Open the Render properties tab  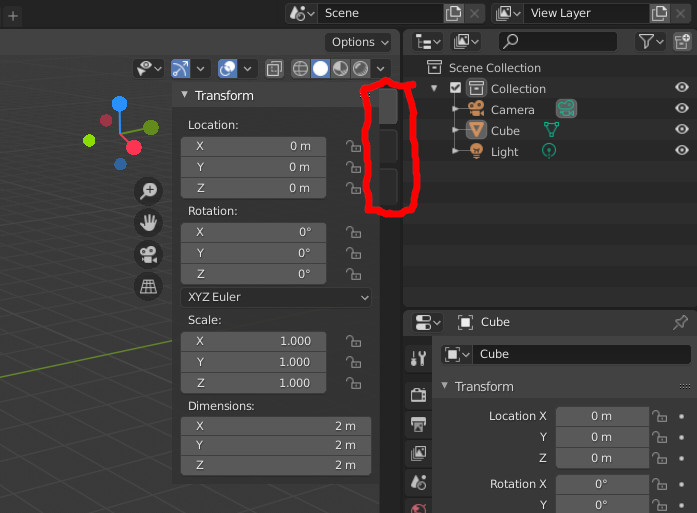click(418, 394)
